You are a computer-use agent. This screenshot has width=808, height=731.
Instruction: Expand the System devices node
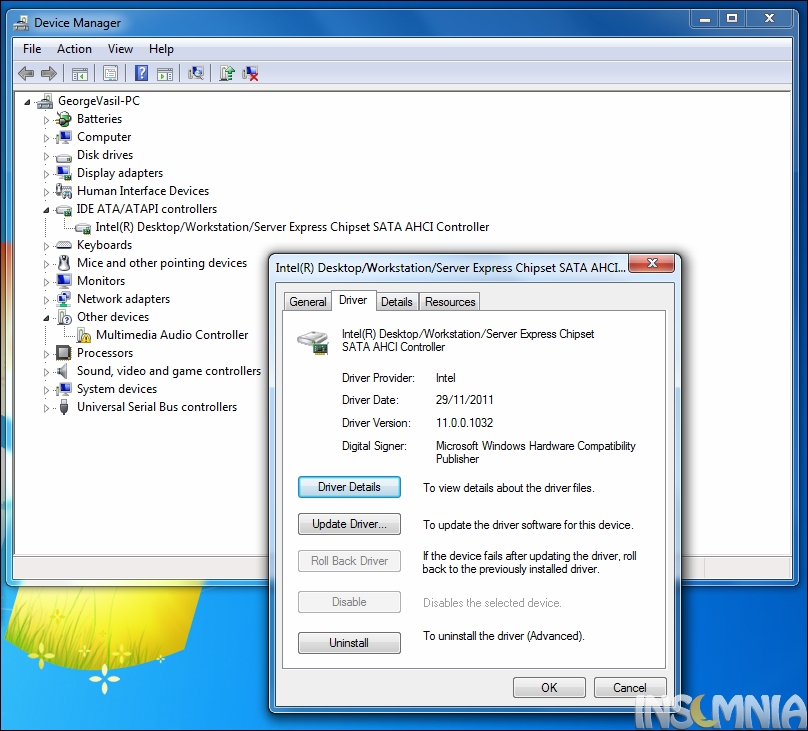coord(46,390)
